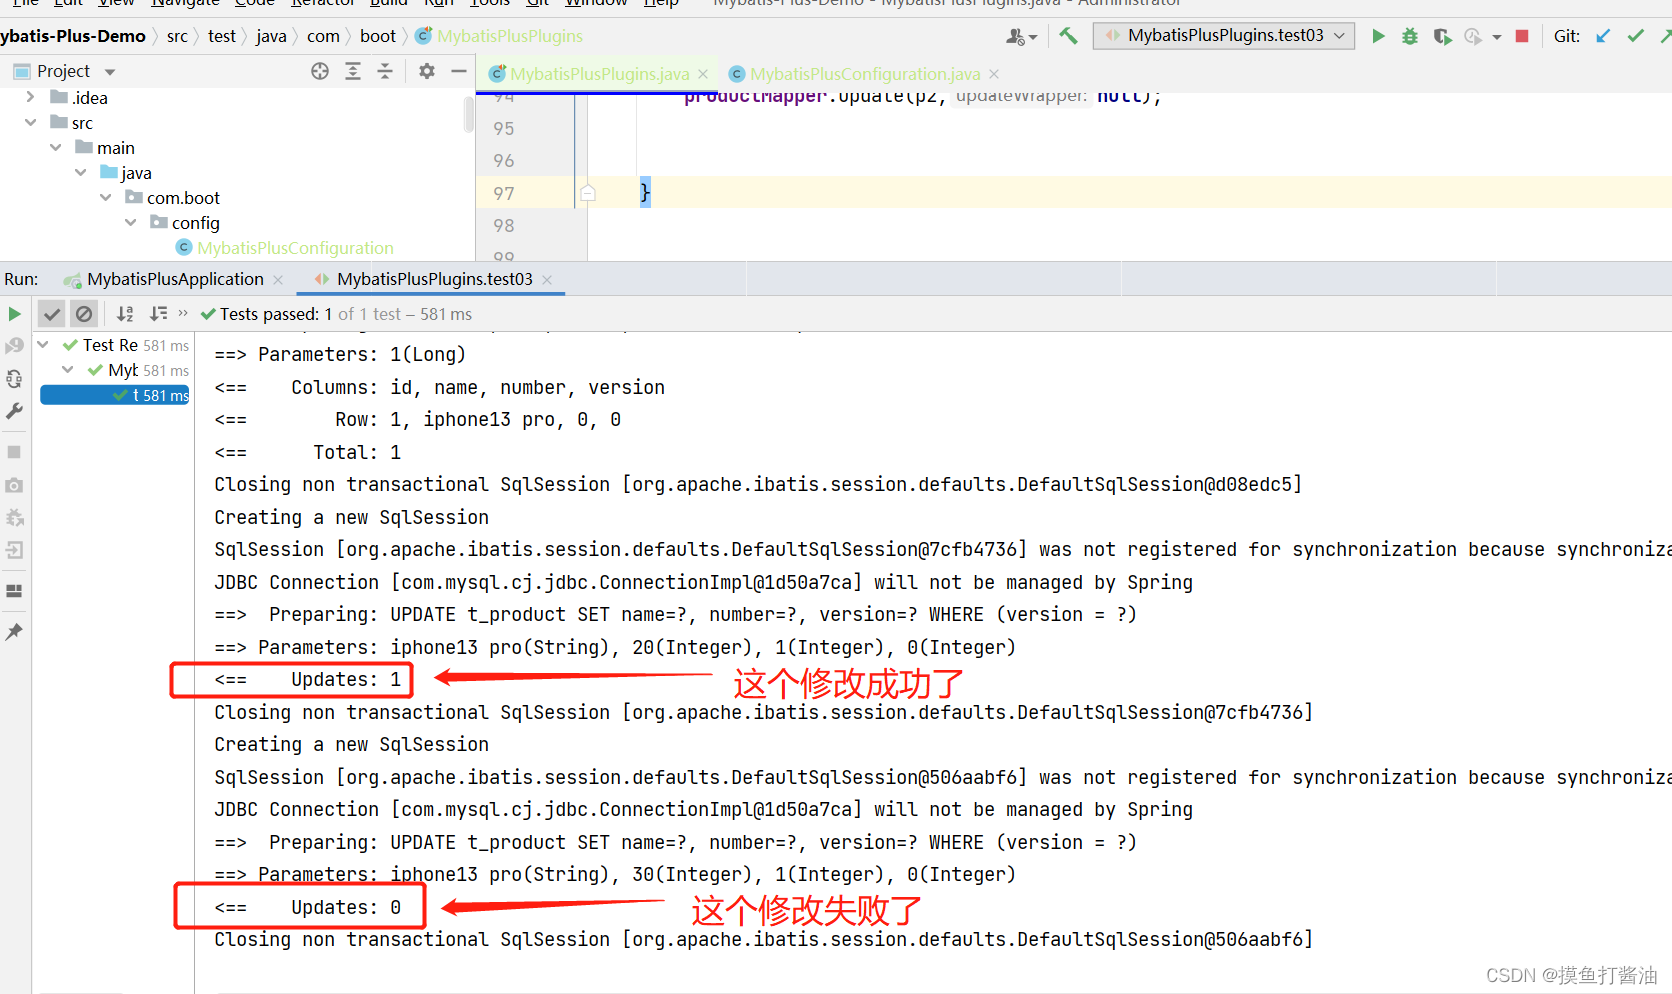The height and width of the screenshot is (994, 1672).
Task: Expand all in the Project panel
Action: click(x=353, y=71)
